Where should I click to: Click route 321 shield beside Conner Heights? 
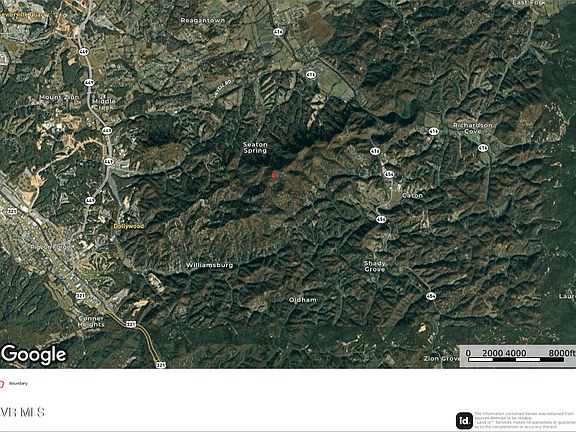(x=81, y=295)
